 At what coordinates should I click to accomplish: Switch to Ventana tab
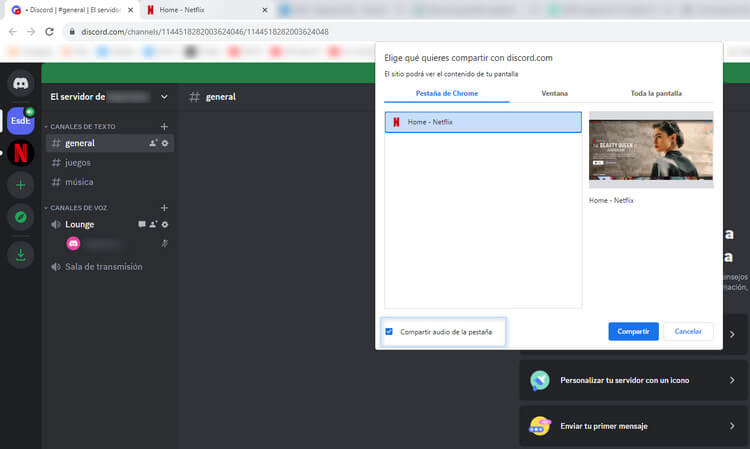(x=554, y=93)
